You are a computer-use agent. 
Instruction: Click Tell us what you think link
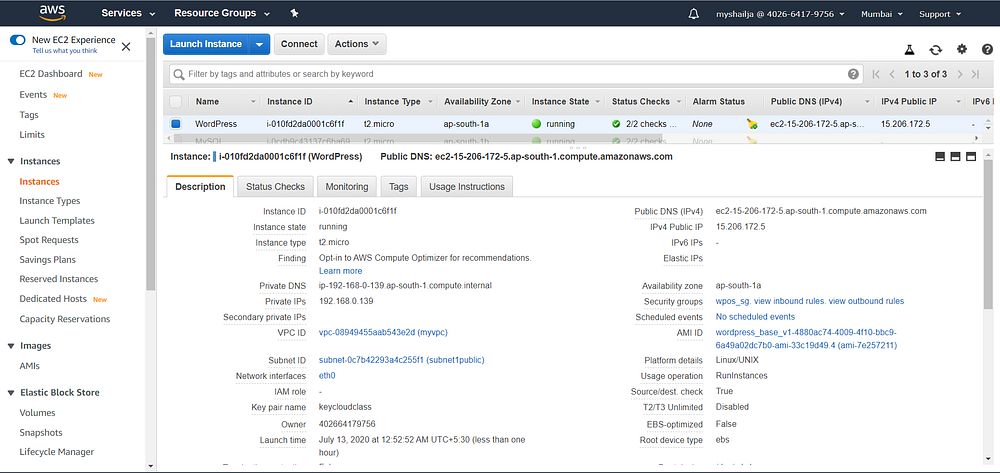coord(65,50)
